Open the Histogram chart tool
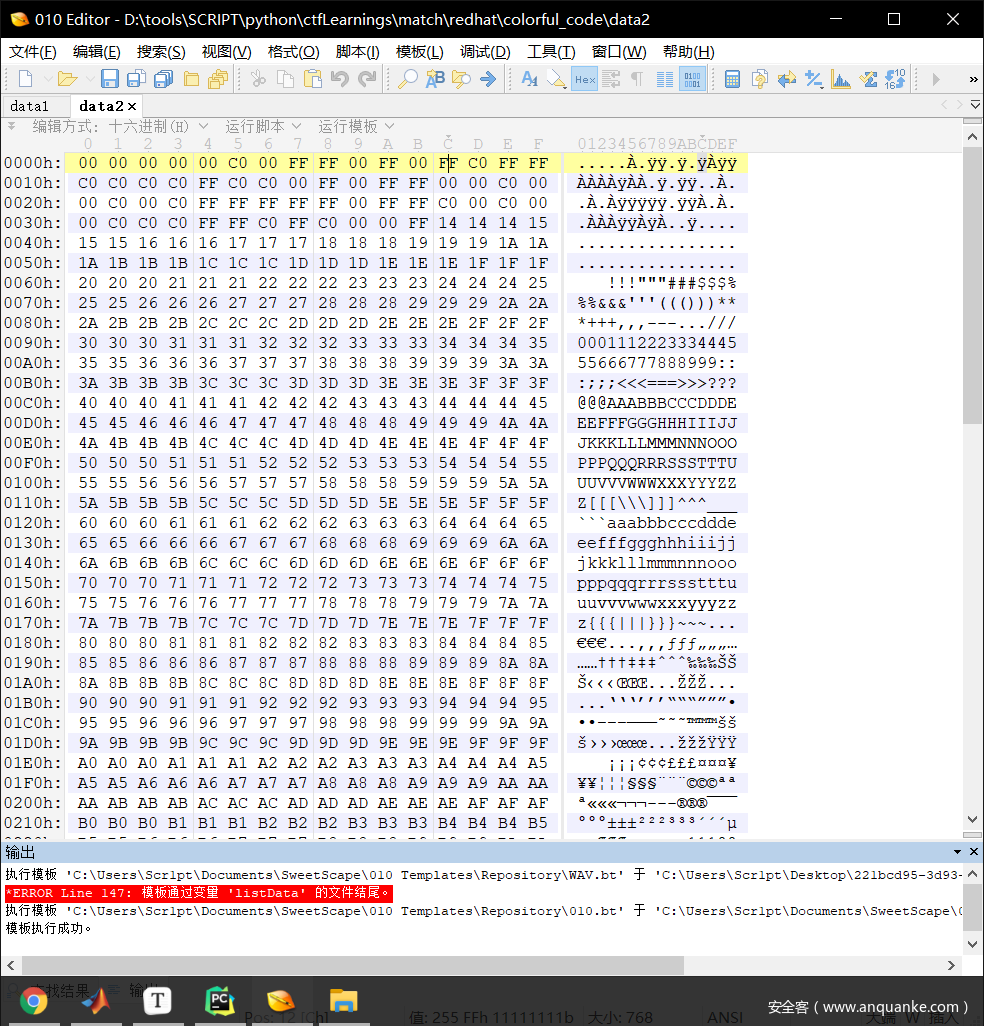Image resolution: width=984 pixels, height=1026 pixels. point(841,79)
